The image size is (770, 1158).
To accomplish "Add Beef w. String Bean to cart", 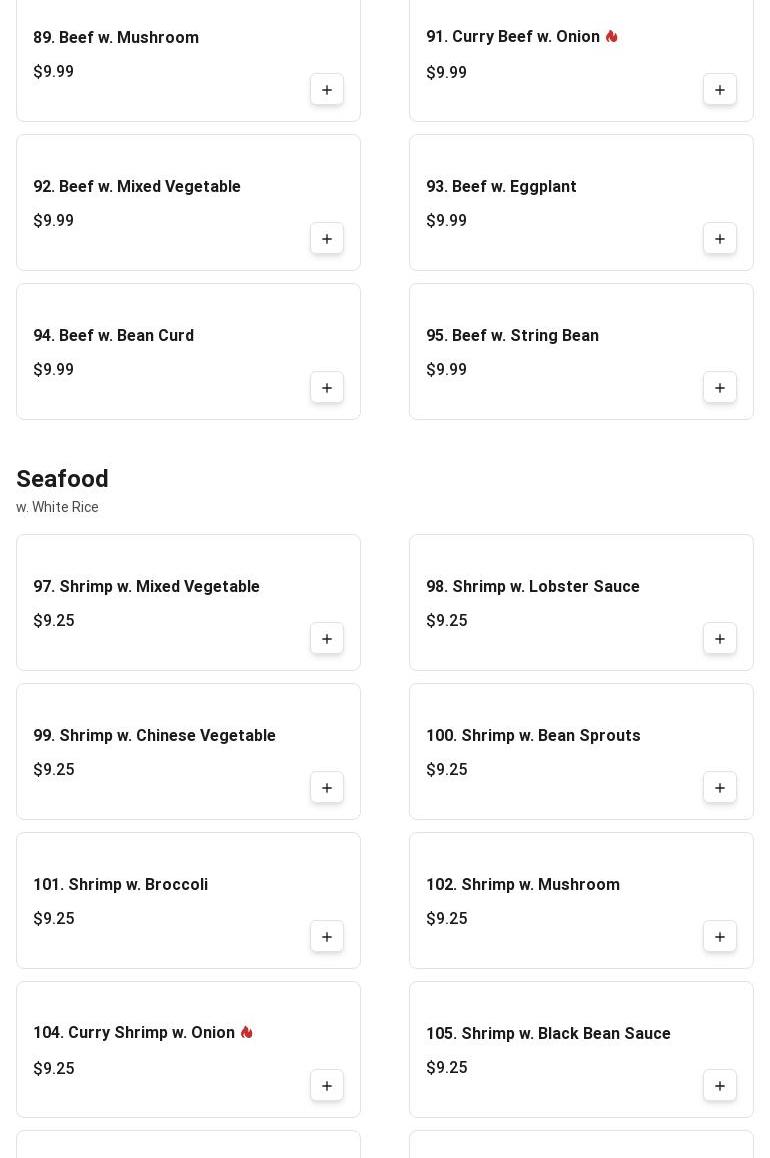I will pyautogui.click(x=720, y=388).
